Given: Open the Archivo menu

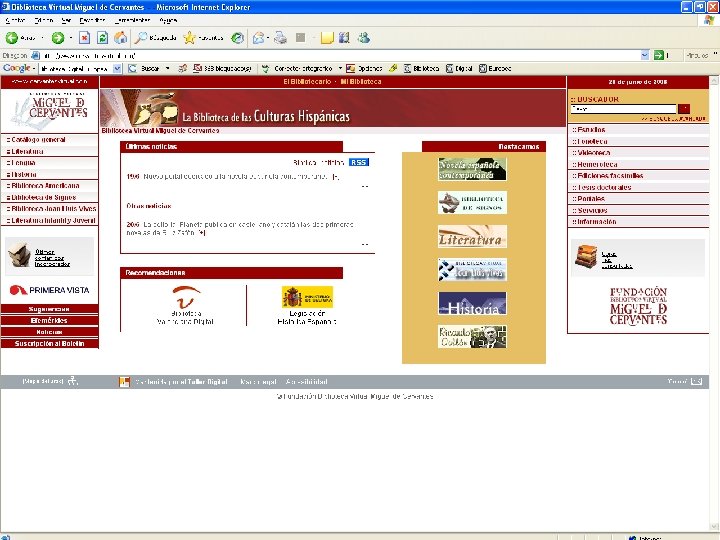Looking at the screenshot, I should coord(15,20).
